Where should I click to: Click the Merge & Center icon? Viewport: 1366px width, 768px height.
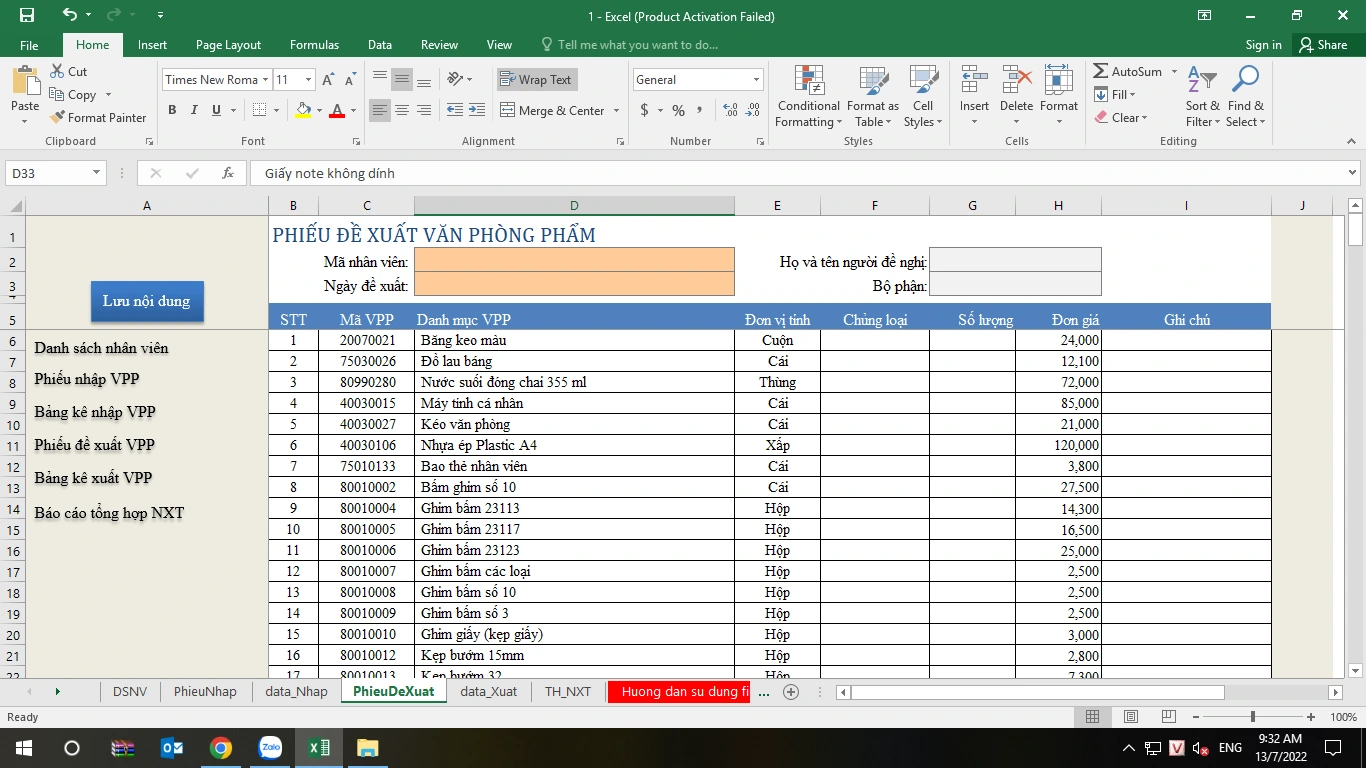(x=507, y=110)
